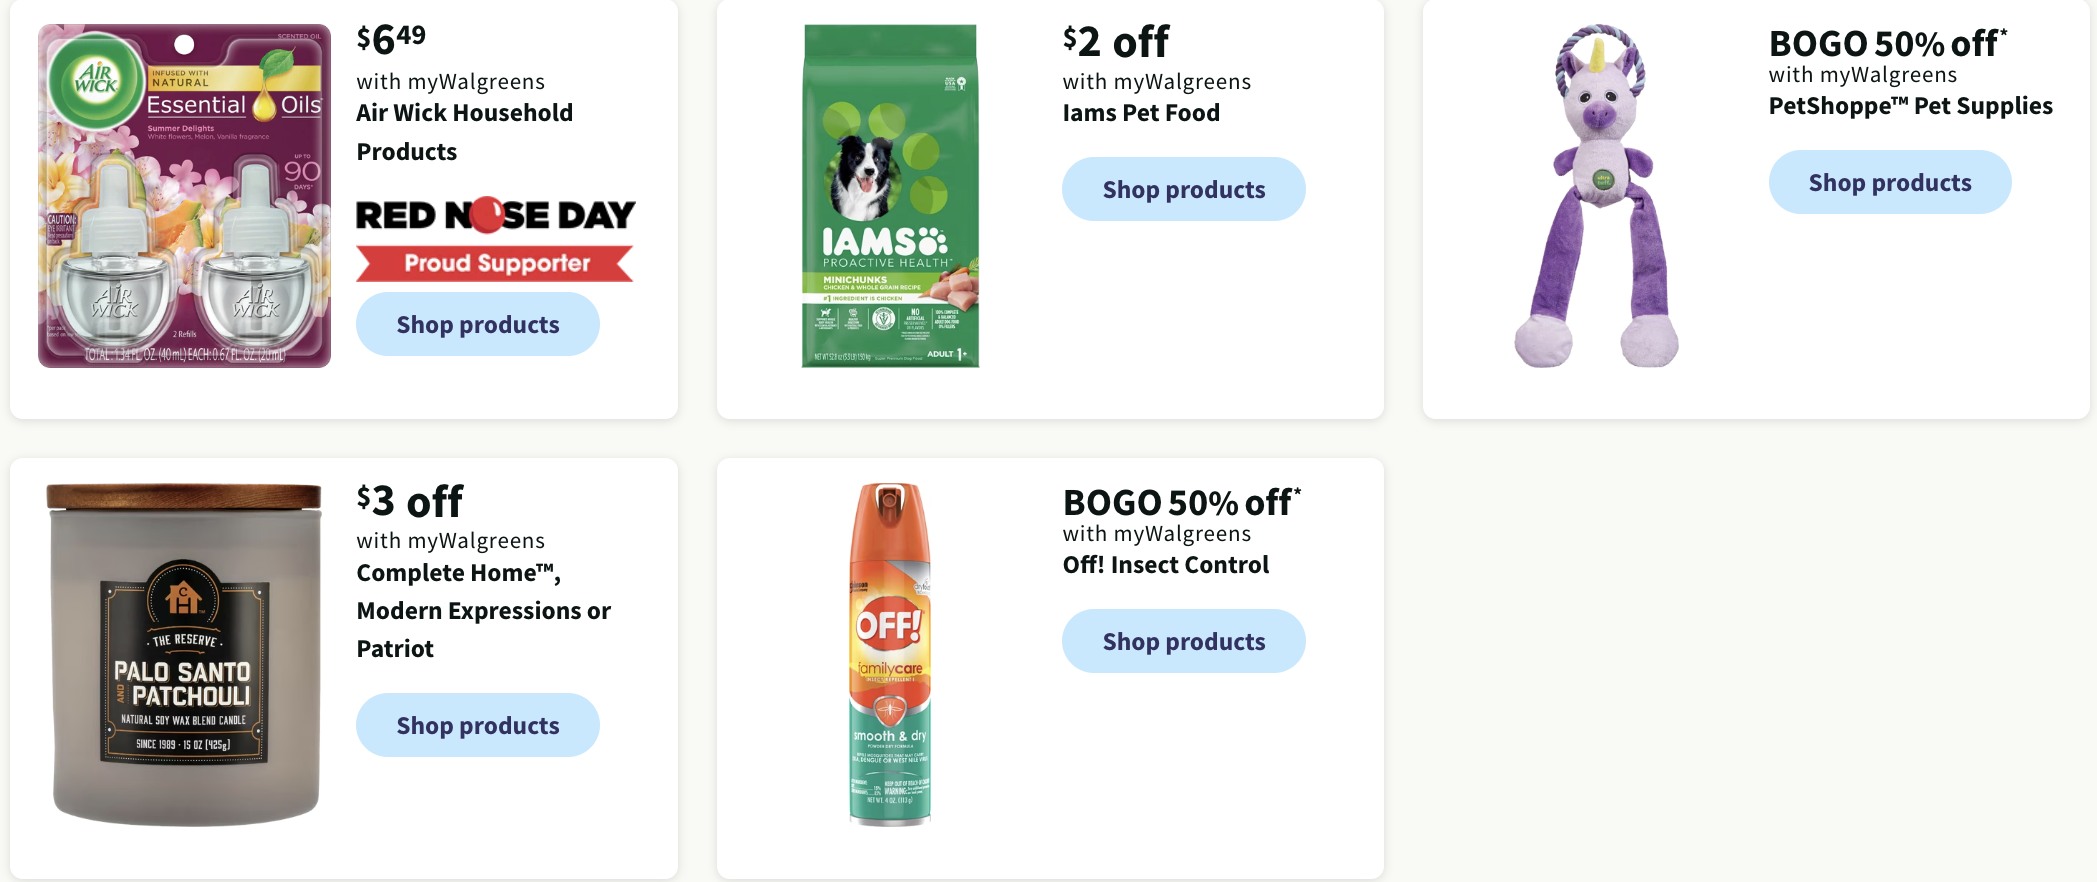The image size is (2097, 882).
Task: Open the Off! Insect Control link
Action: tap(1165, 564)
